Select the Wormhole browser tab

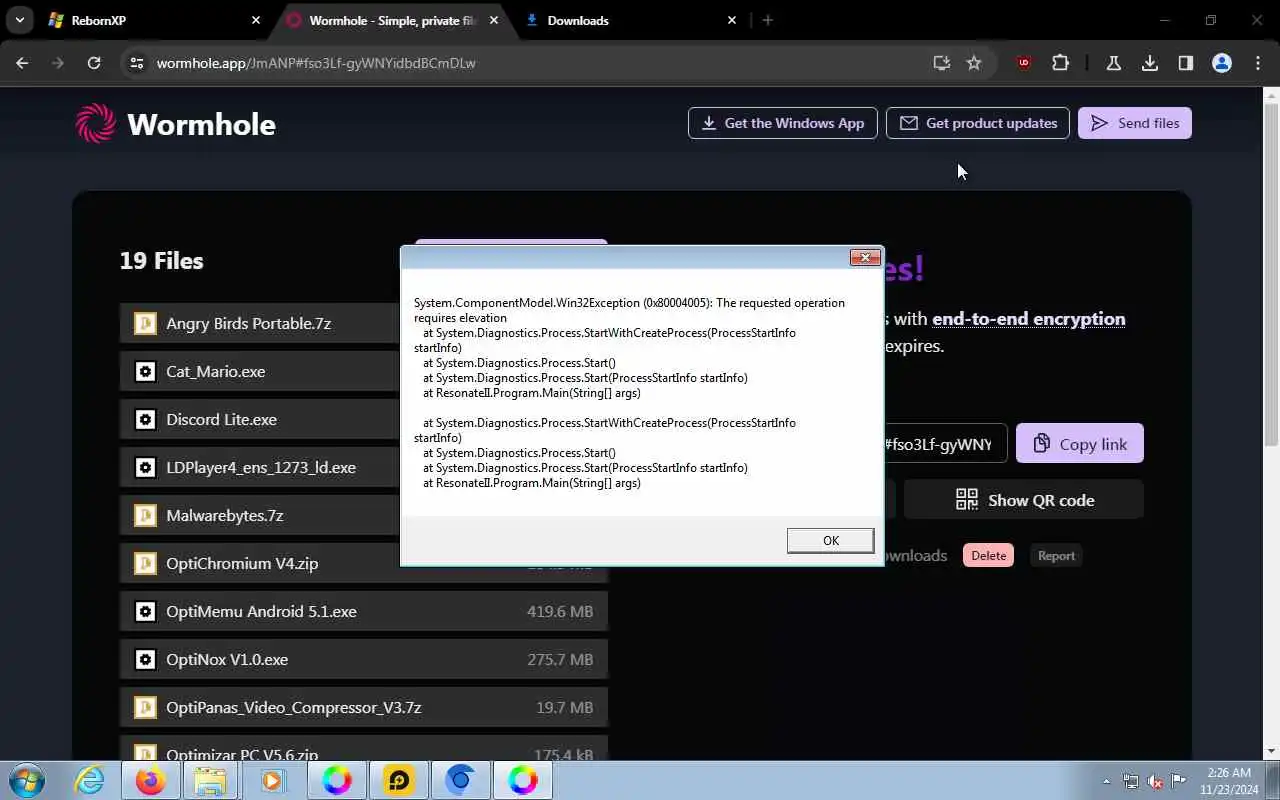coord(392,20)
